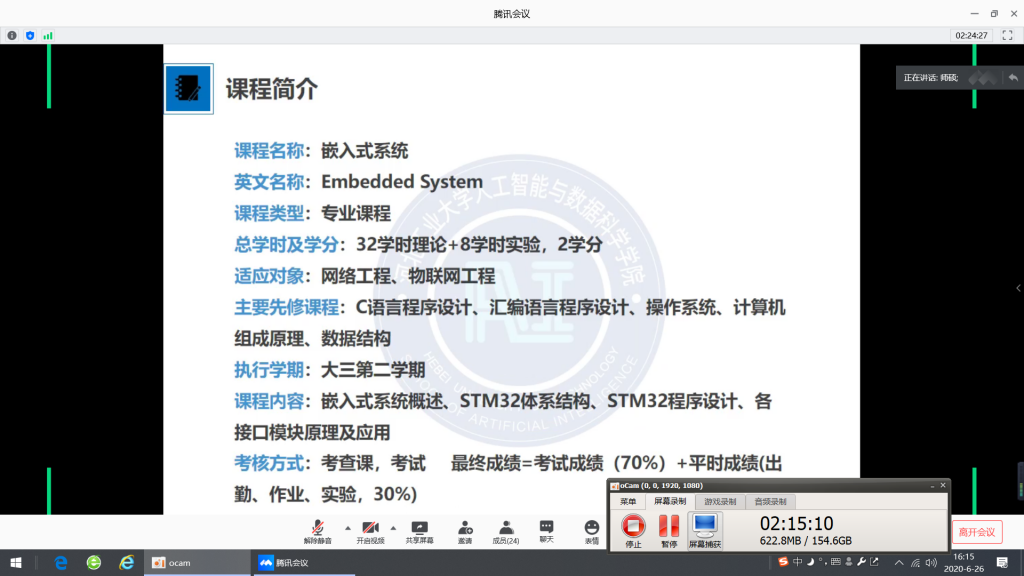Click the invite (邀请) icon
The height and width of the screenshot is (576, 1024).
click(465, 528)
